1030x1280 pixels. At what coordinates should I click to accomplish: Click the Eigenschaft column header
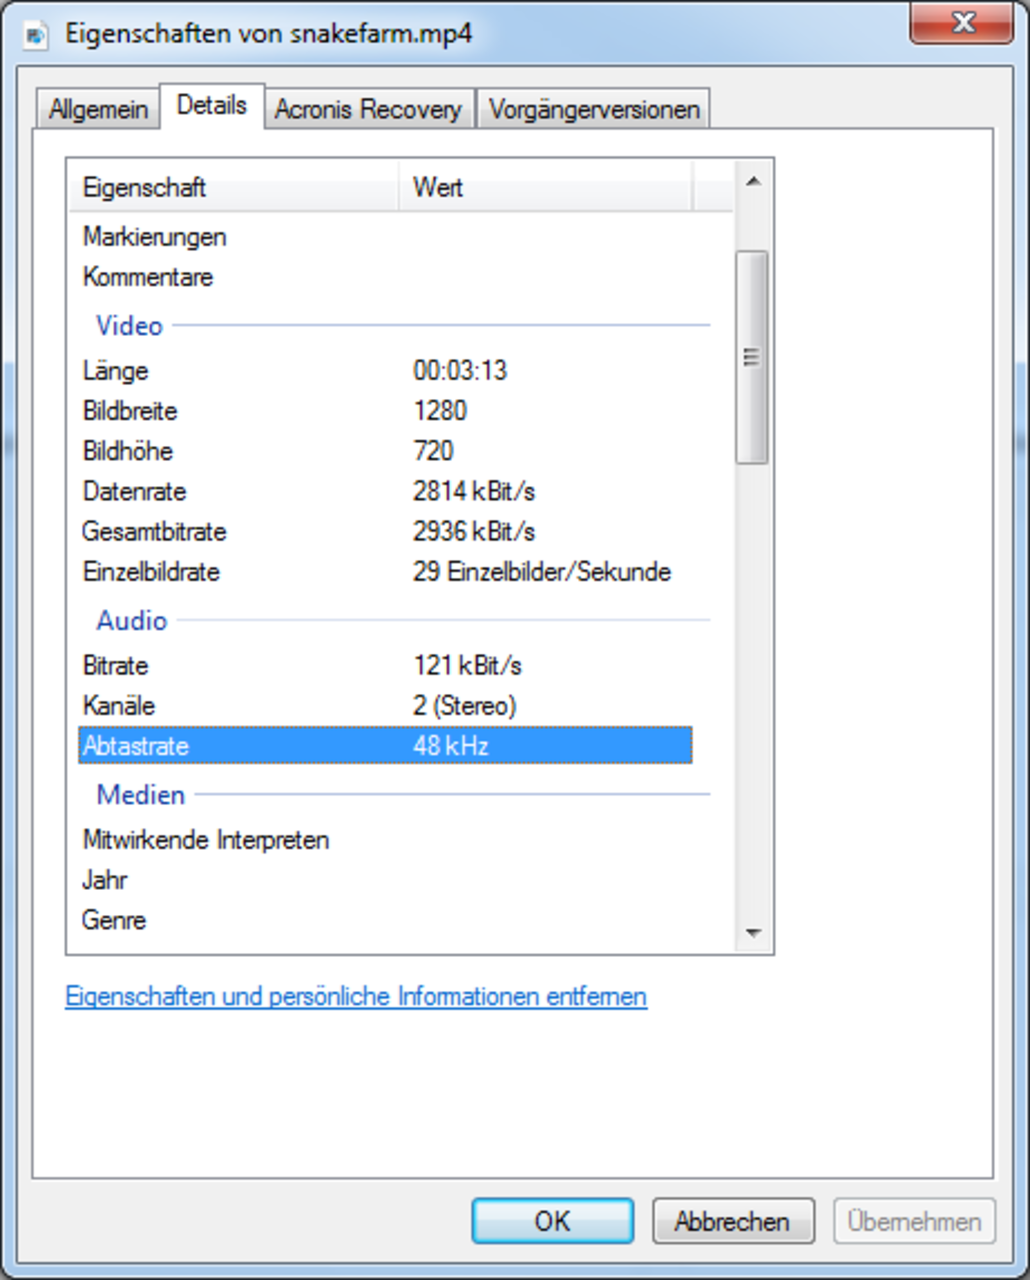point(233,187)
